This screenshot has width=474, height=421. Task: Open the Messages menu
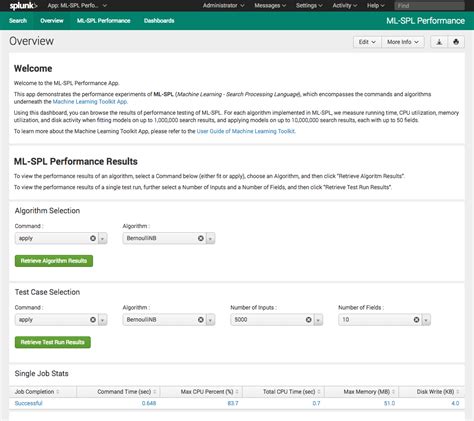[270, 6]
